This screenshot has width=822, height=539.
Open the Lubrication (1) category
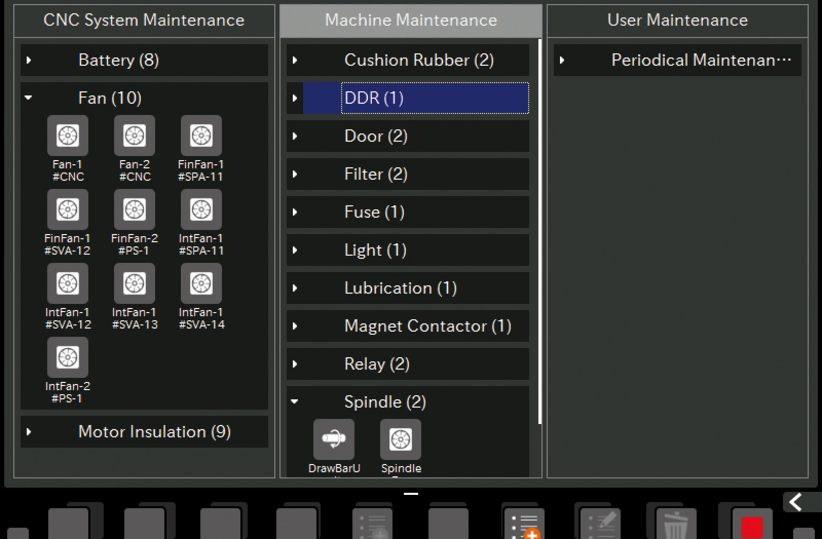(407, 288)
